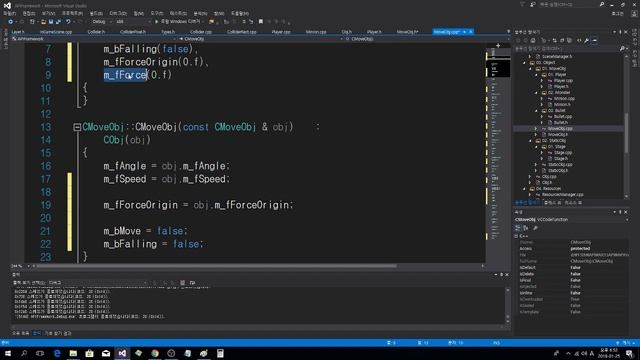Image resolution: width=640 pixels, height=360 pixels.
Task: Open the CMoveObj class scope dropdown above code
Action: click(261, 39)
